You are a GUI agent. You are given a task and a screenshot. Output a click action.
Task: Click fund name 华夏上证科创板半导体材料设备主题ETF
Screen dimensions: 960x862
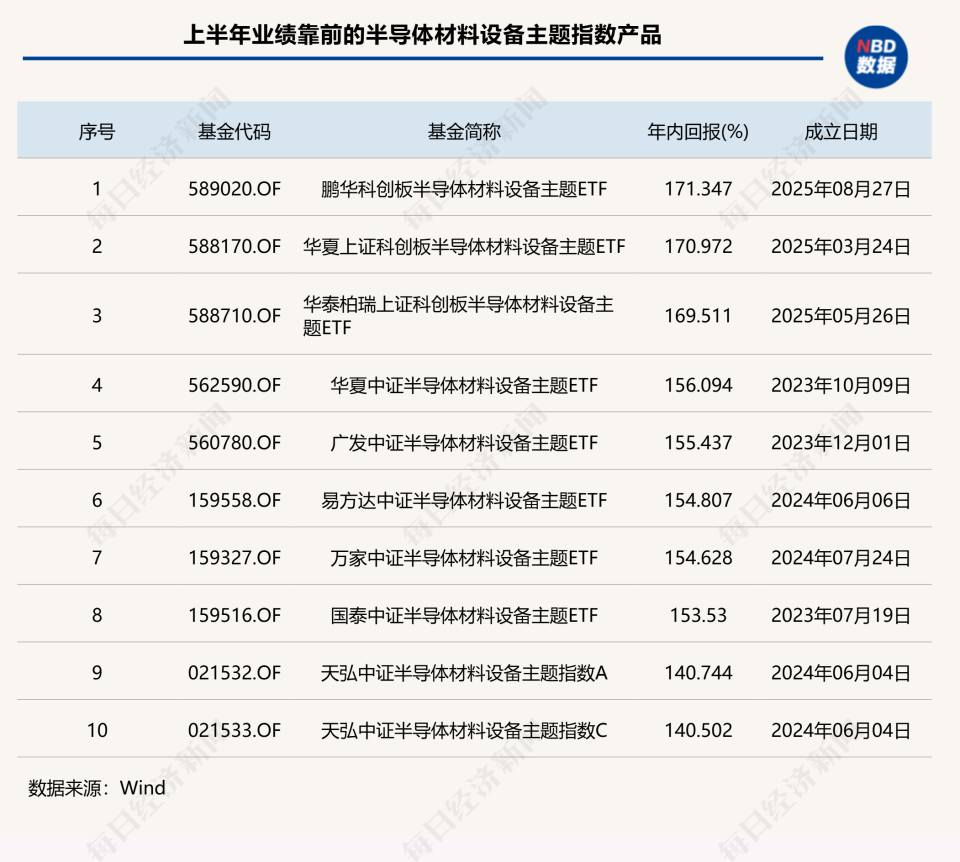[464, 247]
